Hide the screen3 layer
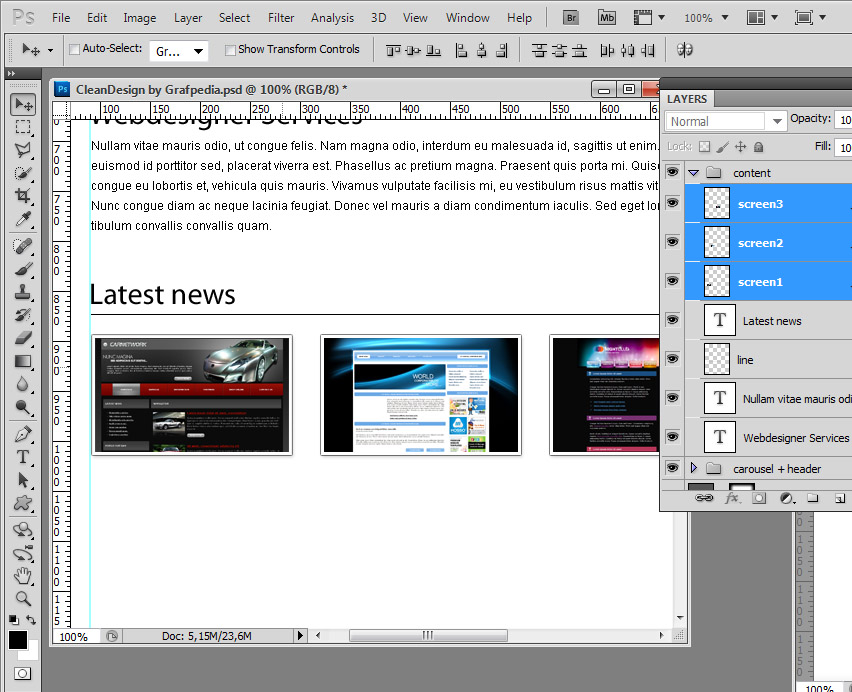 673,203
